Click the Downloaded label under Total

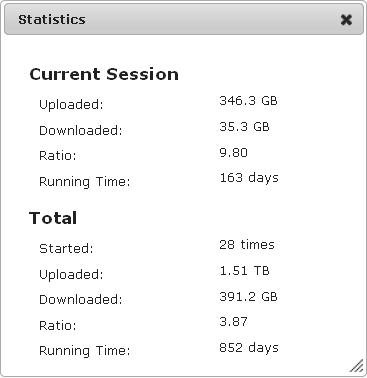click(81, 299)
